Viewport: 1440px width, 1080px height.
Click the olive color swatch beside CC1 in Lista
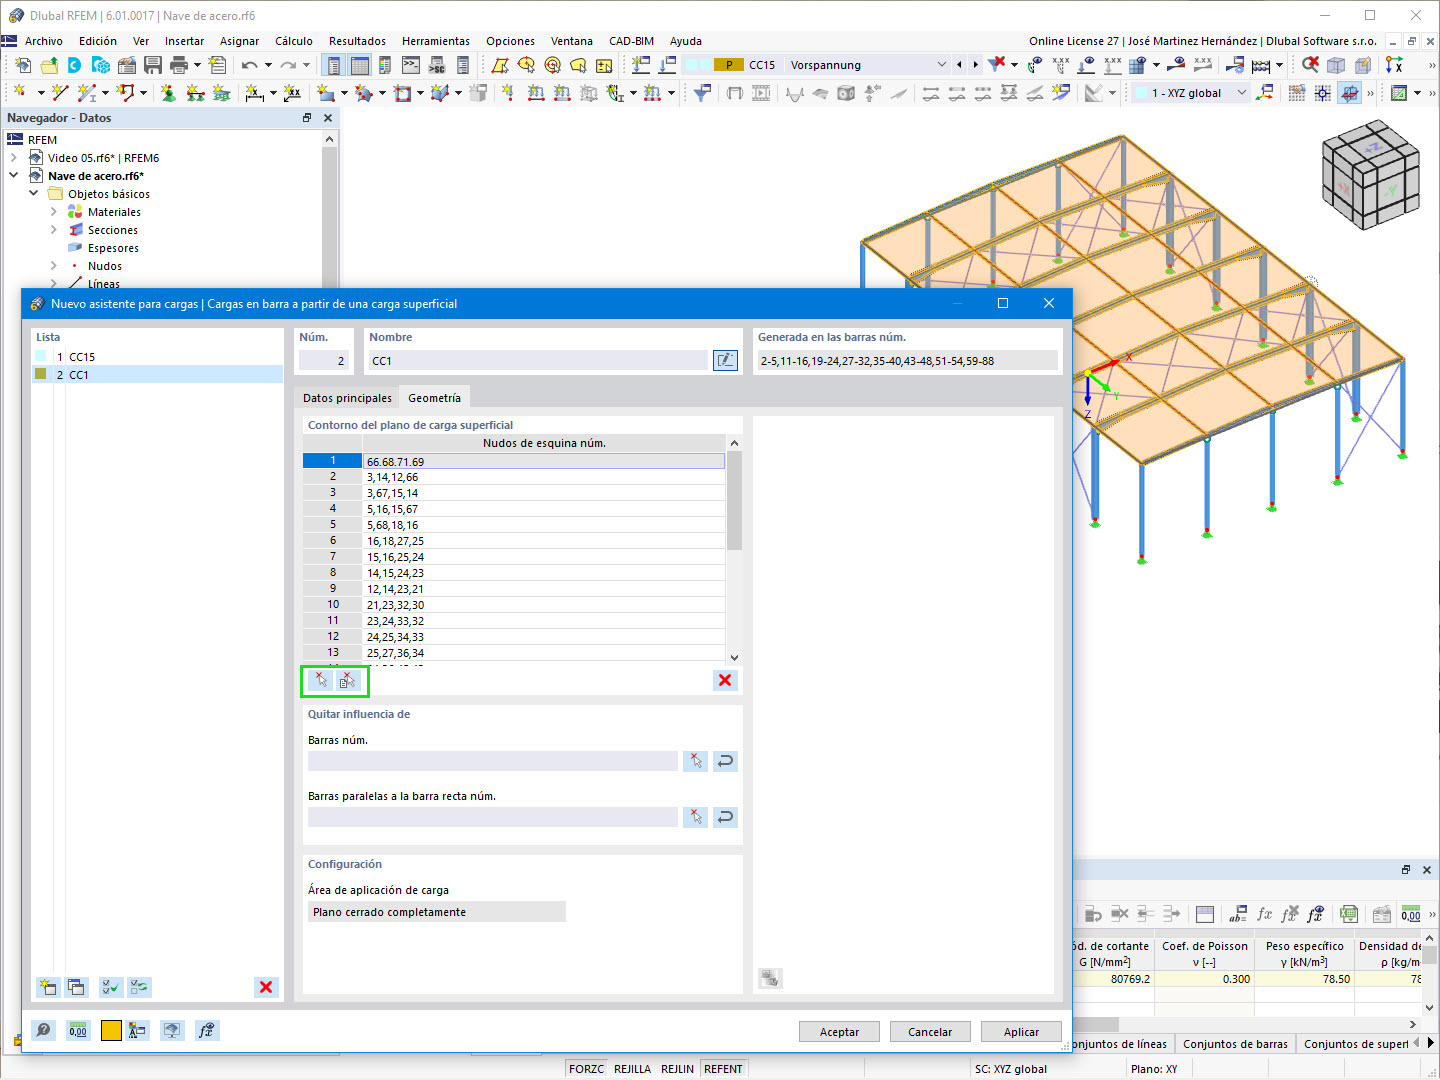41,374
